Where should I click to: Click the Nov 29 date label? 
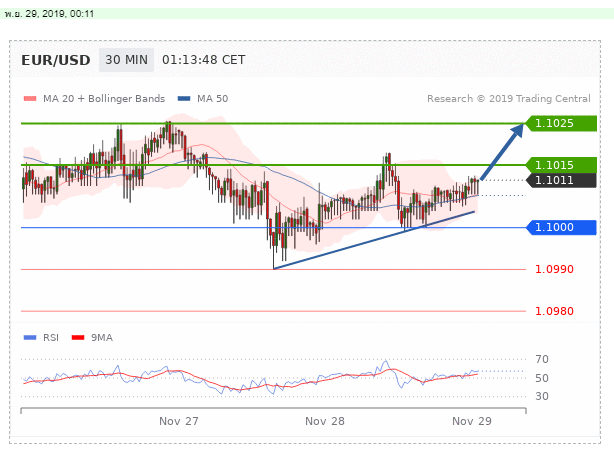(x=472, y=421)
